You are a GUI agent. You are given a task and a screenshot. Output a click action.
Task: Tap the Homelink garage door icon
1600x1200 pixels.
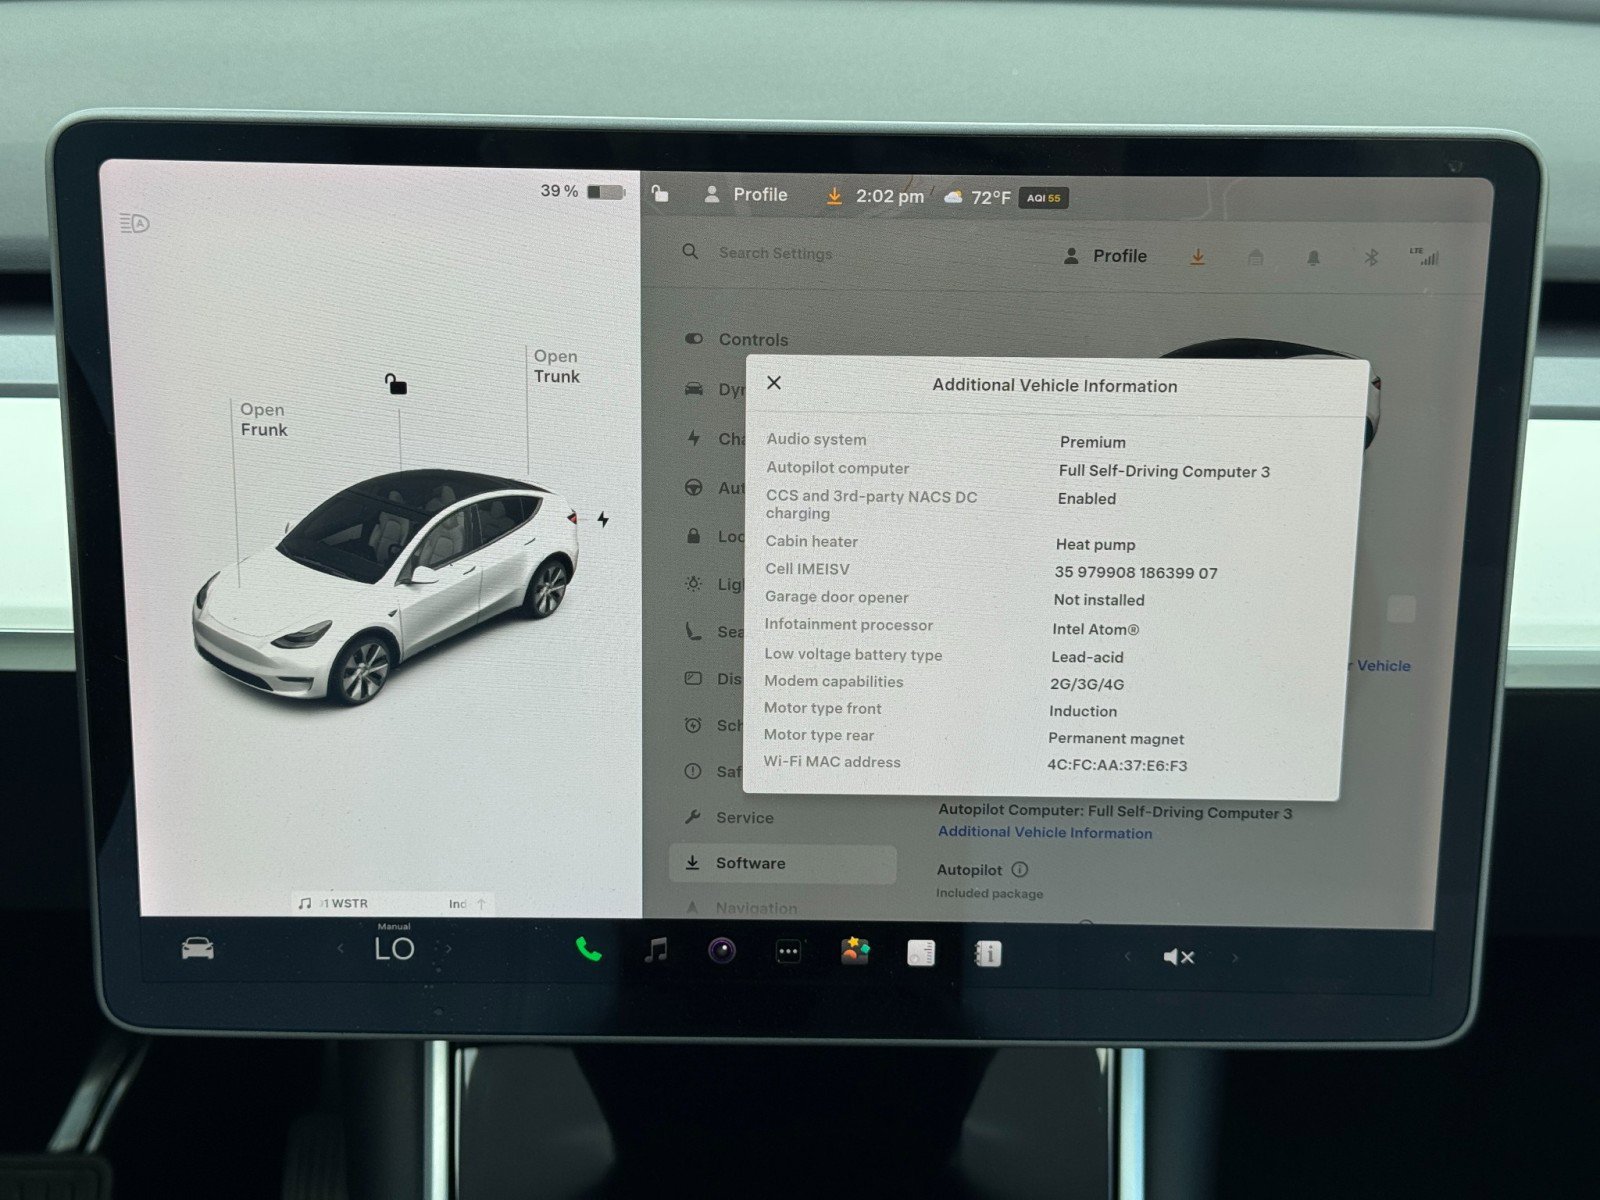pyautogui.click(x=1256, y=257)
